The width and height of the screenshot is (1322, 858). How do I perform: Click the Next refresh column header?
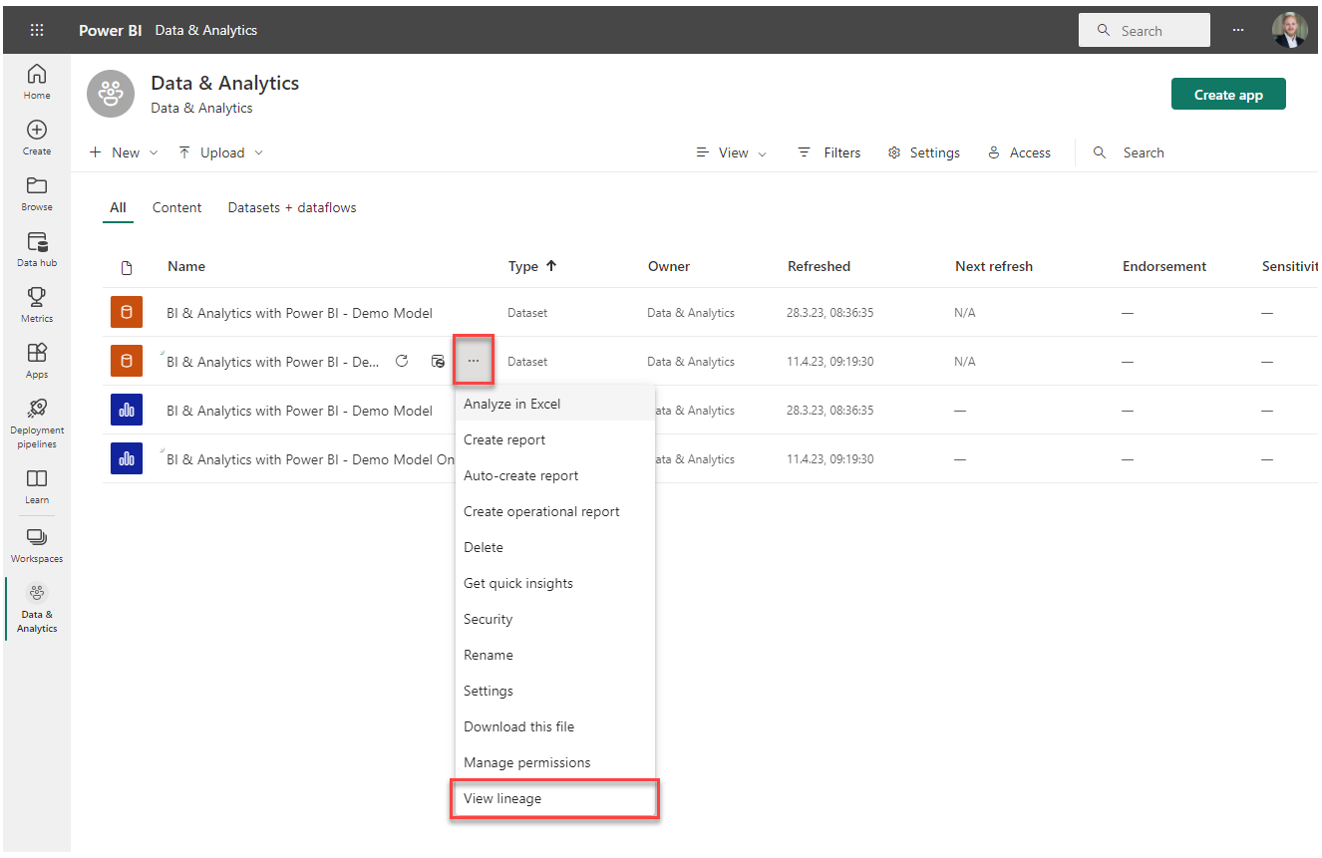click(x=994, y=266)
